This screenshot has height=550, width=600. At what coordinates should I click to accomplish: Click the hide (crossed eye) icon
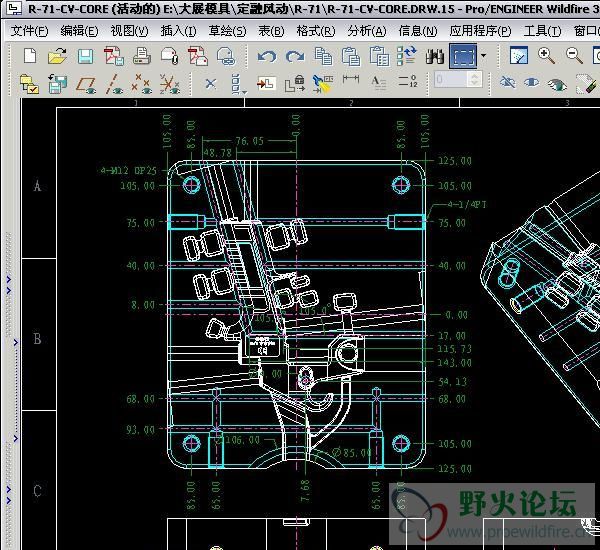tap(508, 82)
